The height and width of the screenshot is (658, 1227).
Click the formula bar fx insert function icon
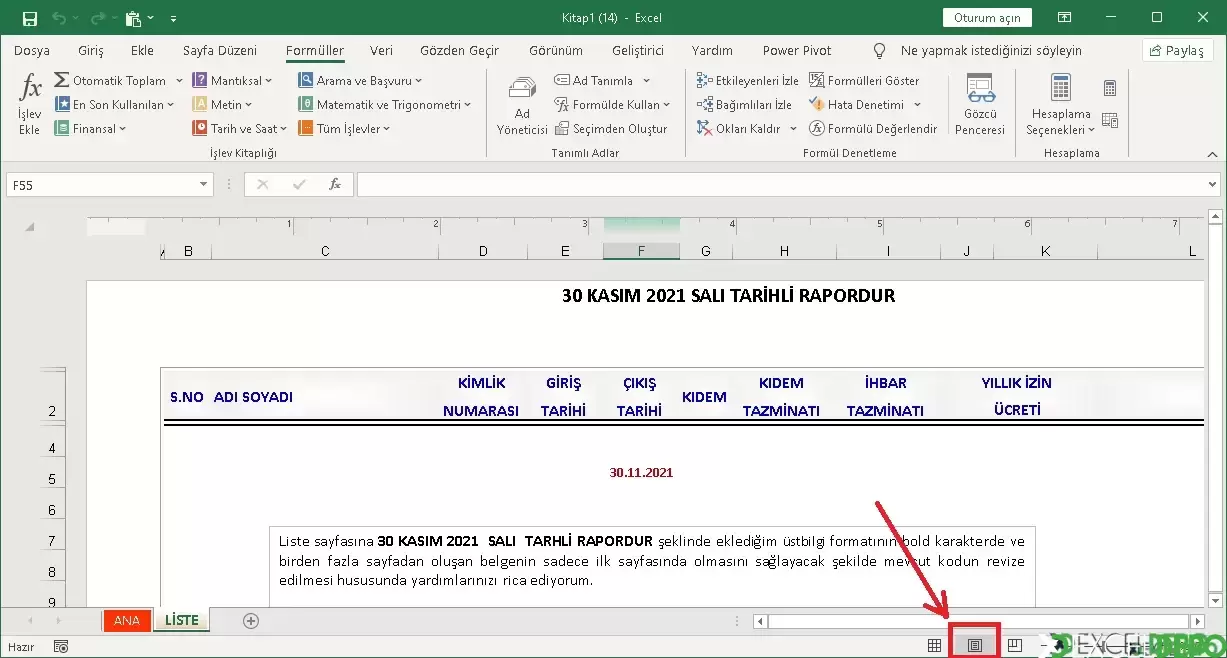[x=335, y=185]
